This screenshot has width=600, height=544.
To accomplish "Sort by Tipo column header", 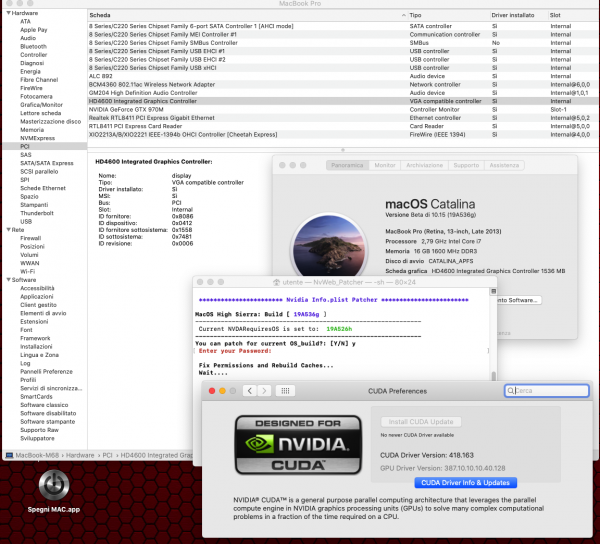I will click(x=448, y=15).
